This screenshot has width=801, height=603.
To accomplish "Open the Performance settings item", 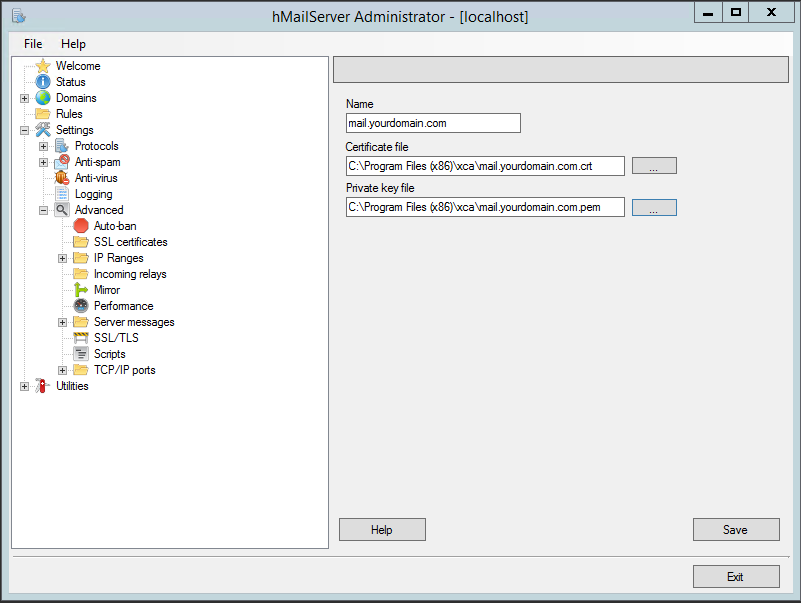I will [124, 306].
